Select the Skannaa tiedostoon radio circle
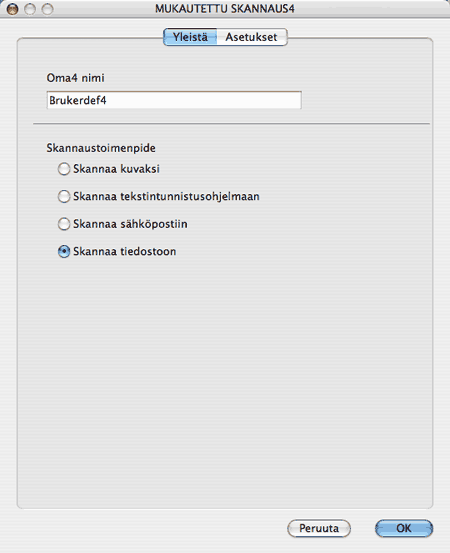The height and width of the screenshot is (553, 450). click(x=64, y=251)
